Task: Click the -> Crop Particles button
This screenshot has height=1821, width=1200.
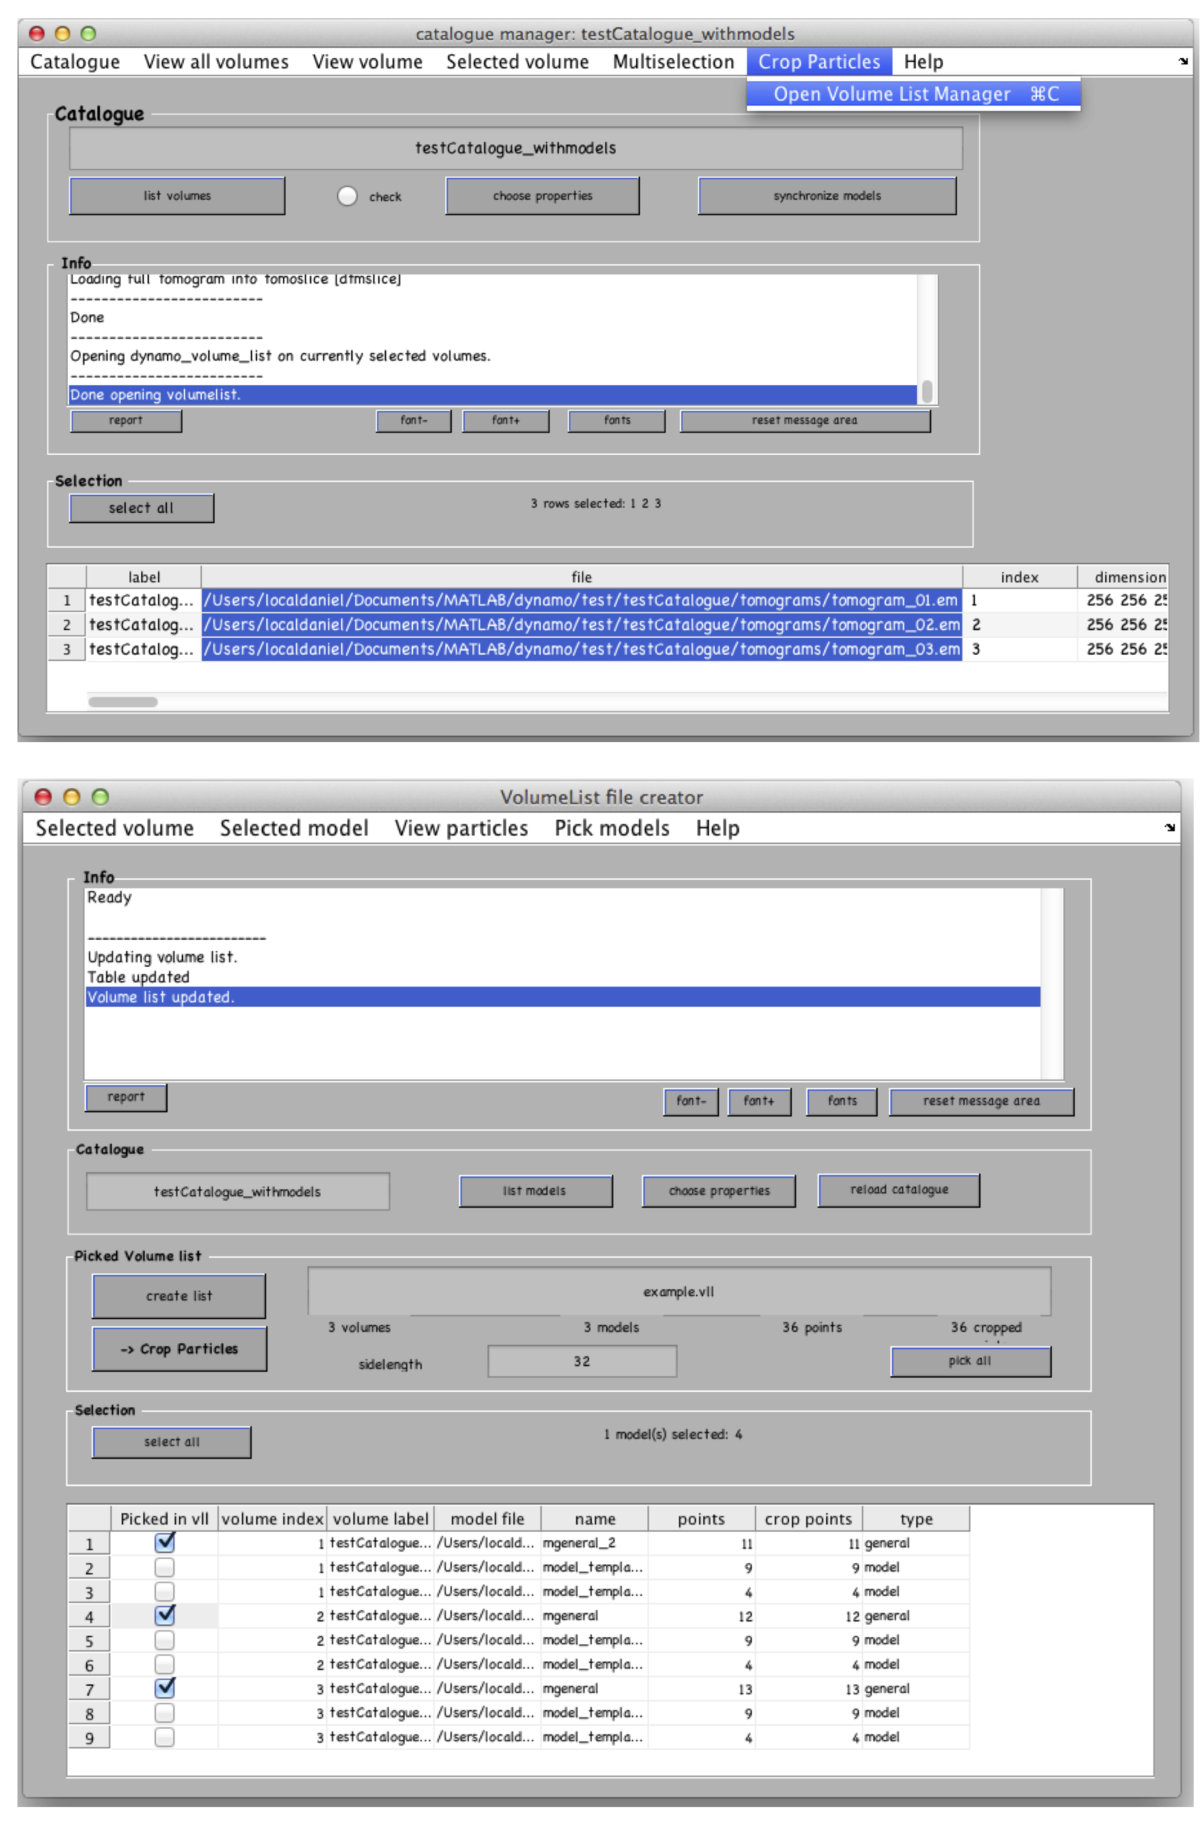Action: click(x=179, y=1349)
